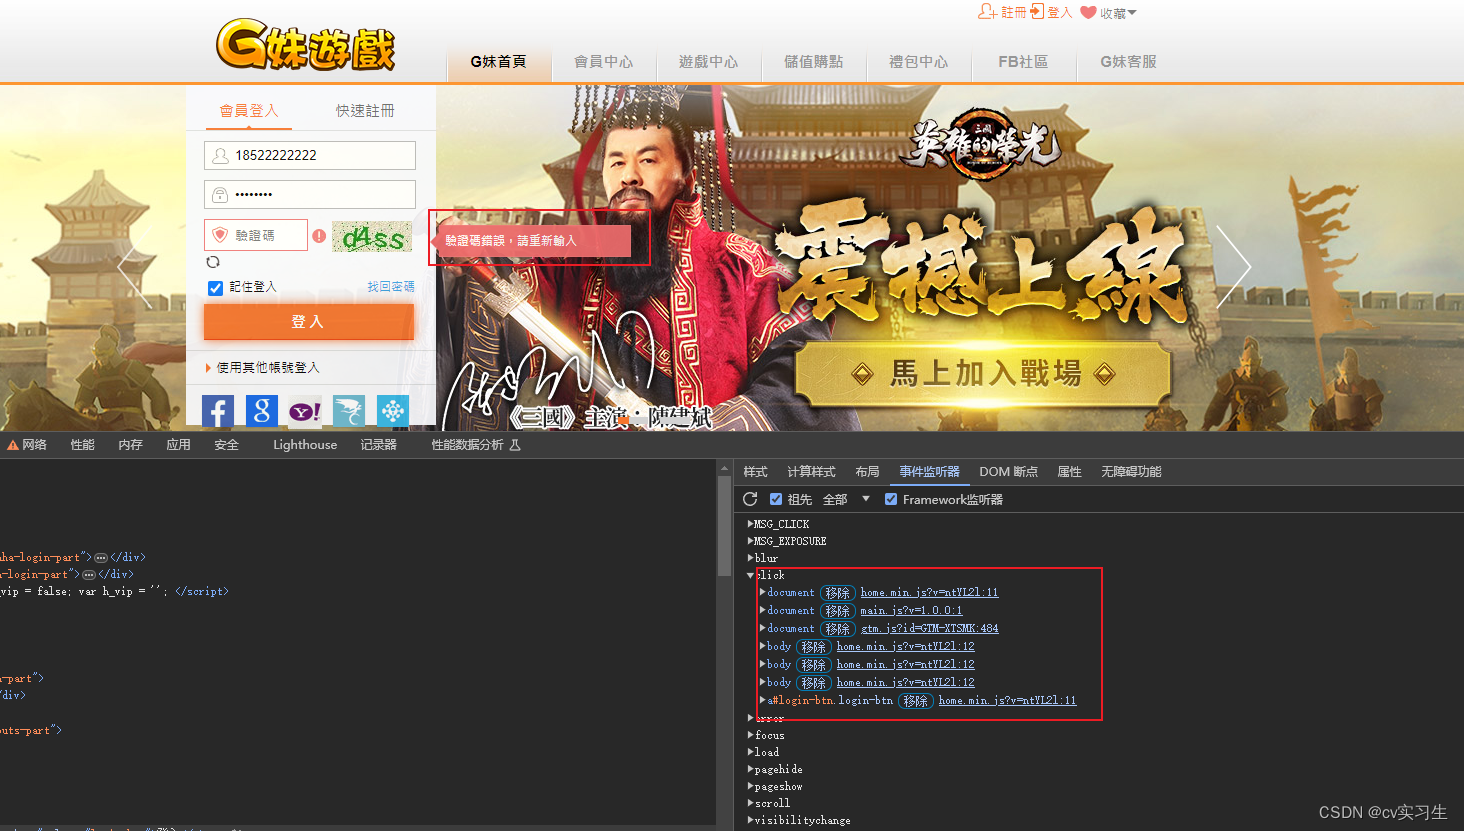Click the snowflake social login icon

tap(393, 411)
